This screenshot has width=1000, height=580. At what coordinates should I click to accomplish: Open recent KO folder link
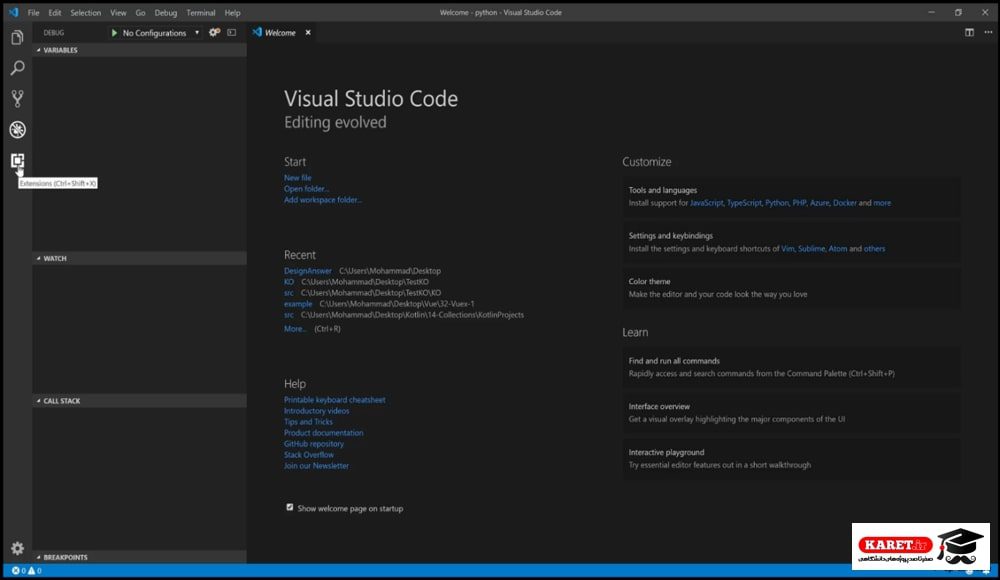289,282
